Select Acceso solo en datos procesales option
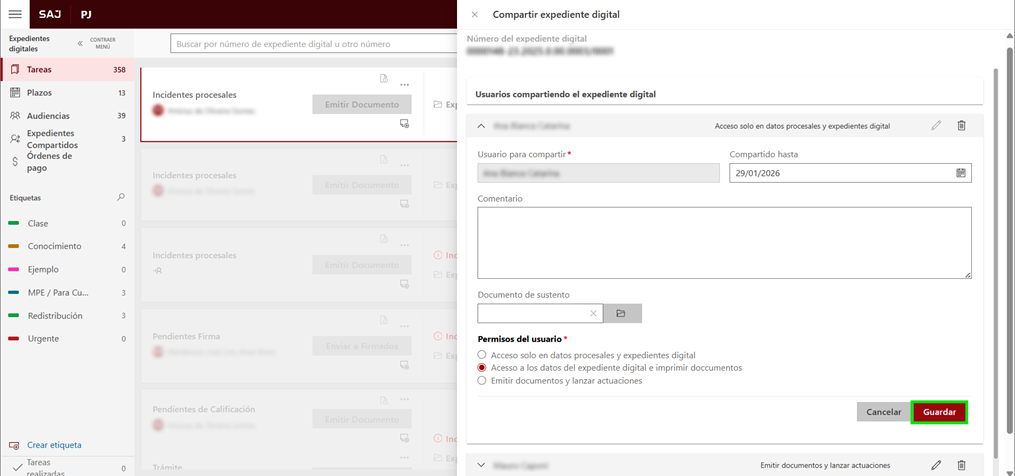Image resolution: width=1015 pixels, height=476 pixels. coord(482,355)
